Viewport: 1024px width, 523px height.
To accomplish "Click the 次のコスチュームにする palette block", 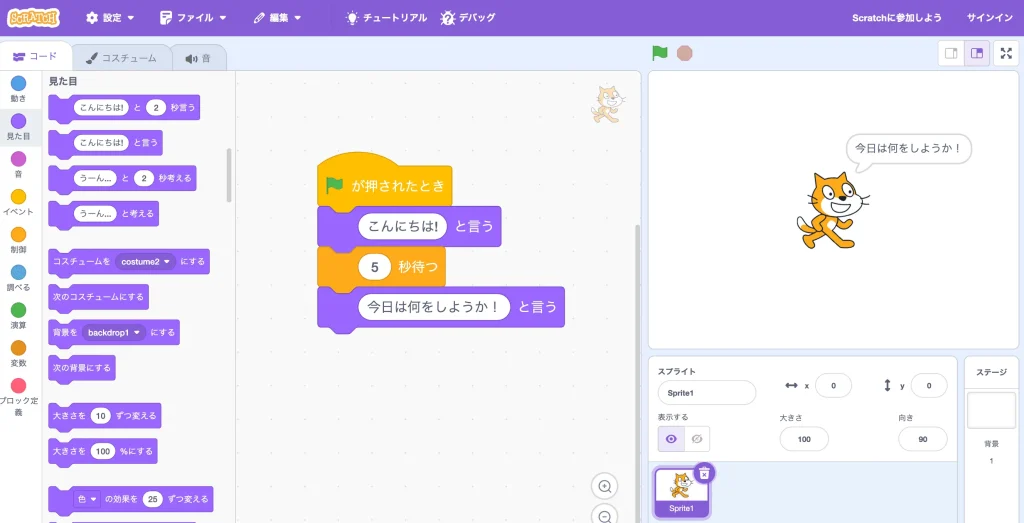I will [99, 297].
